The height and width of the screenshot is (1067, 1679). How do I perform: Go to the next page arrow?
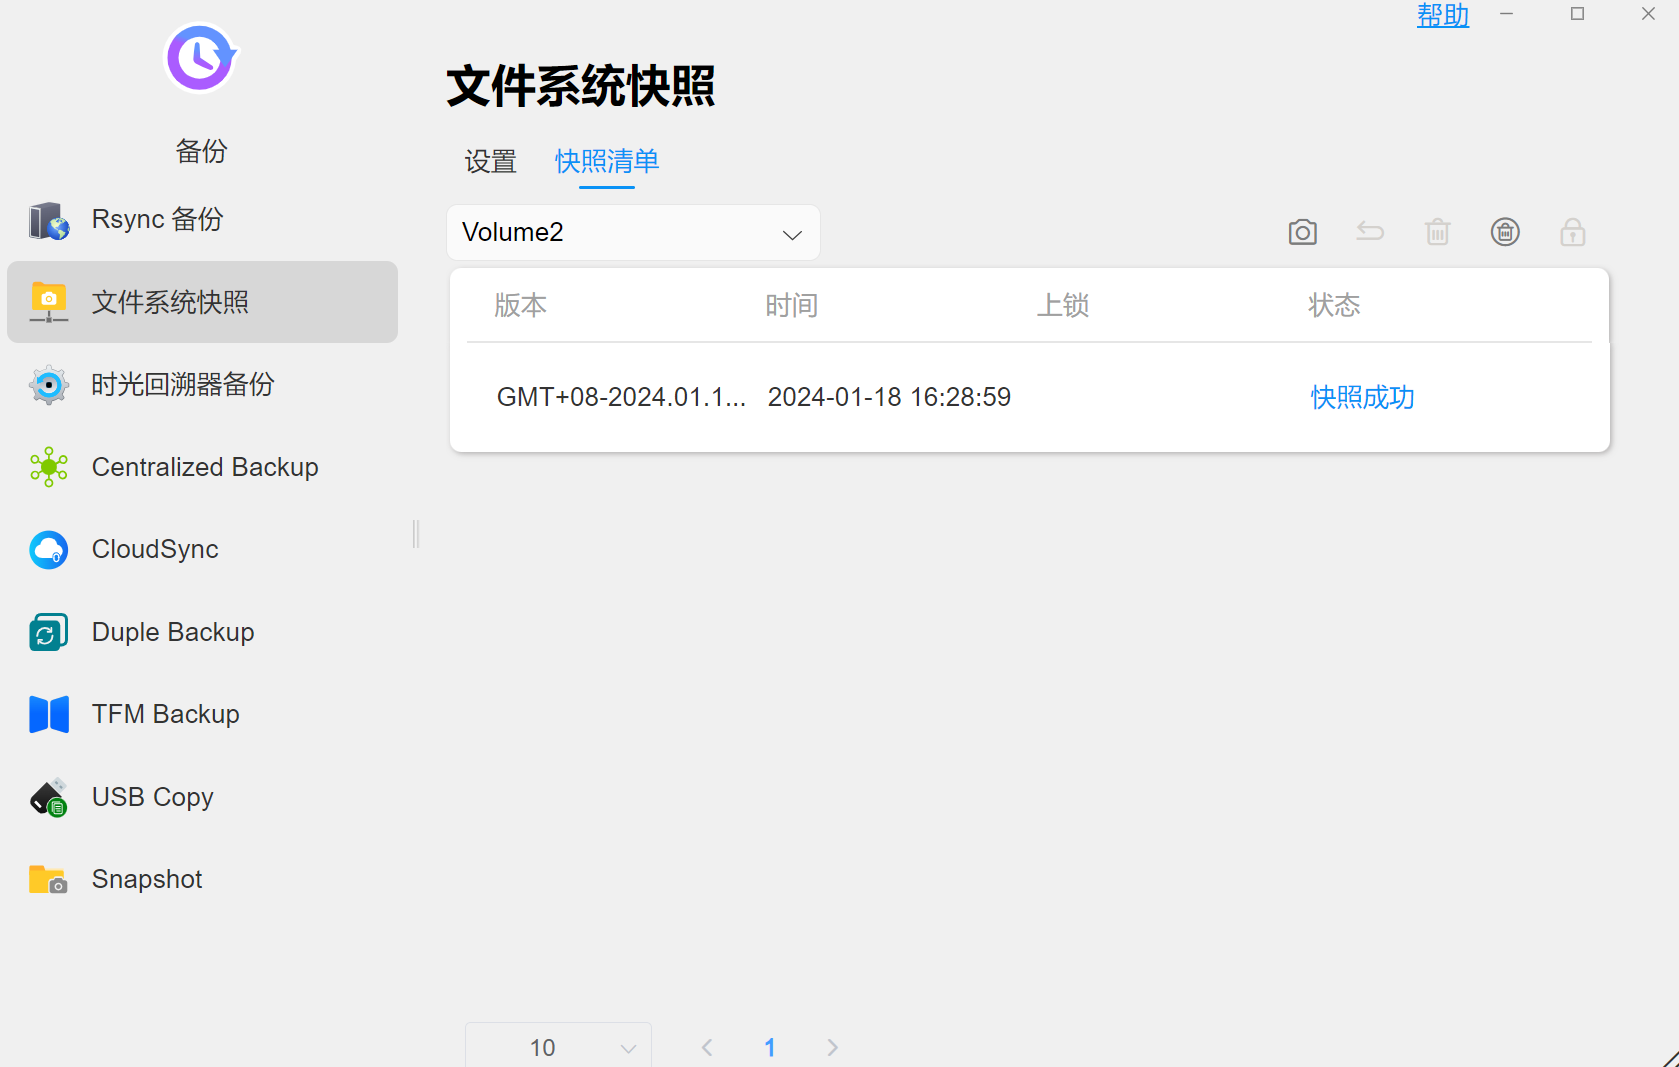[x=832, y=1047]
